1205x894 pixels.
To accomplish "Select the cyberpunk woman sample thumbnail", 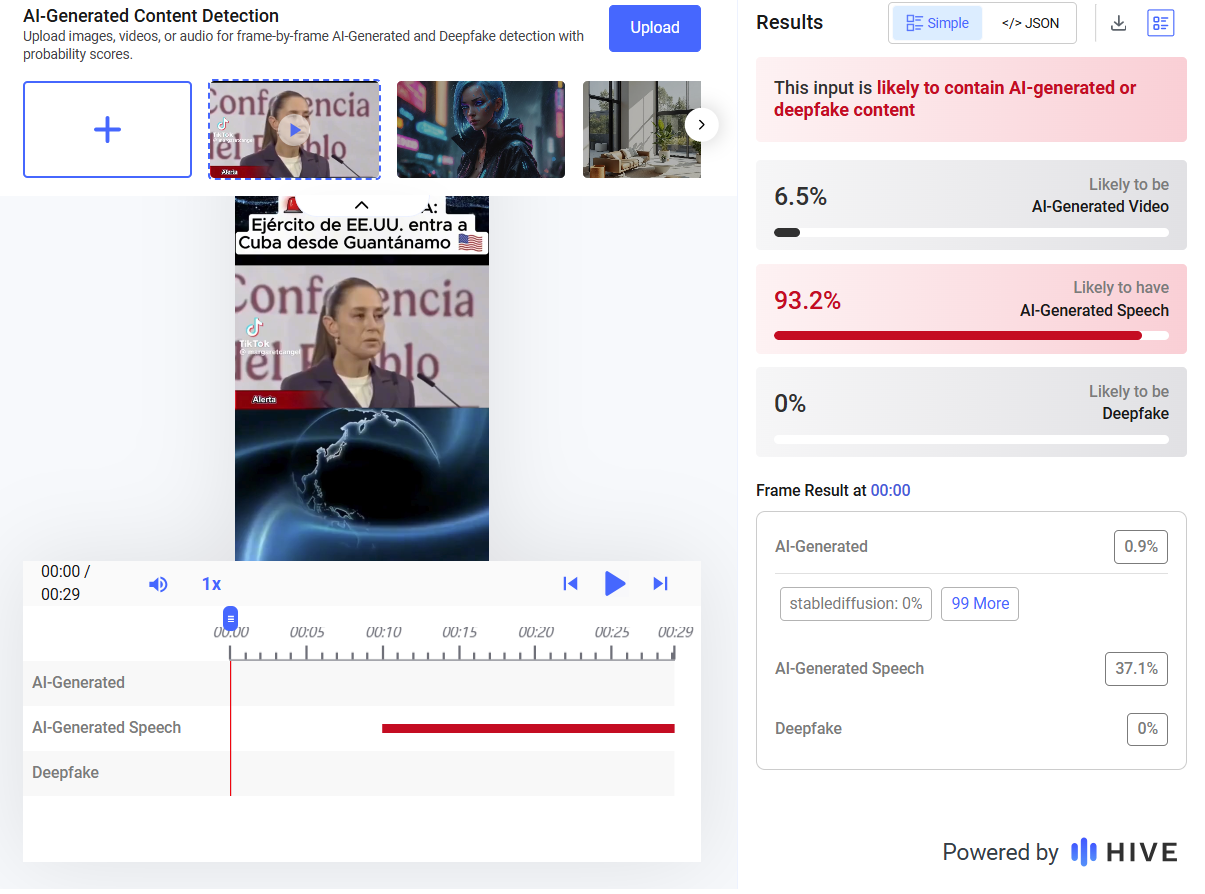I will click(x=481, y=129).
